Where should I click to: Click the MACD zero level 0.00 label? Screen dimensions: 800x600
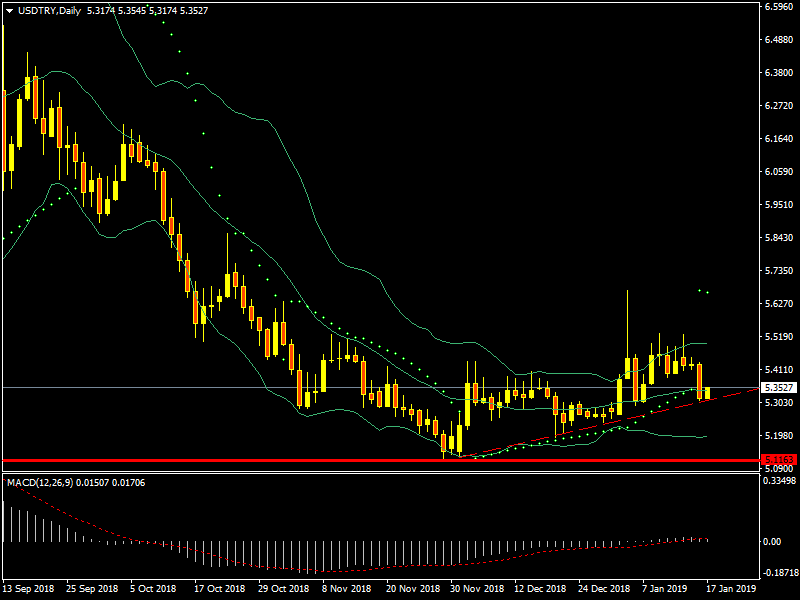pos(772,541)
